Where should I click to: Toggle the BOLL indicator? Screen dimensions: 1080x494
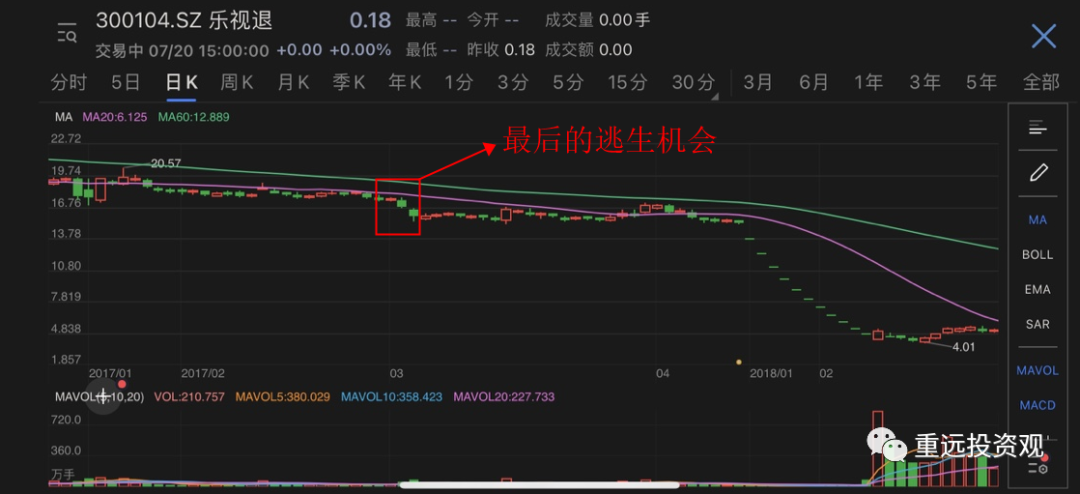coord(1037,254)
